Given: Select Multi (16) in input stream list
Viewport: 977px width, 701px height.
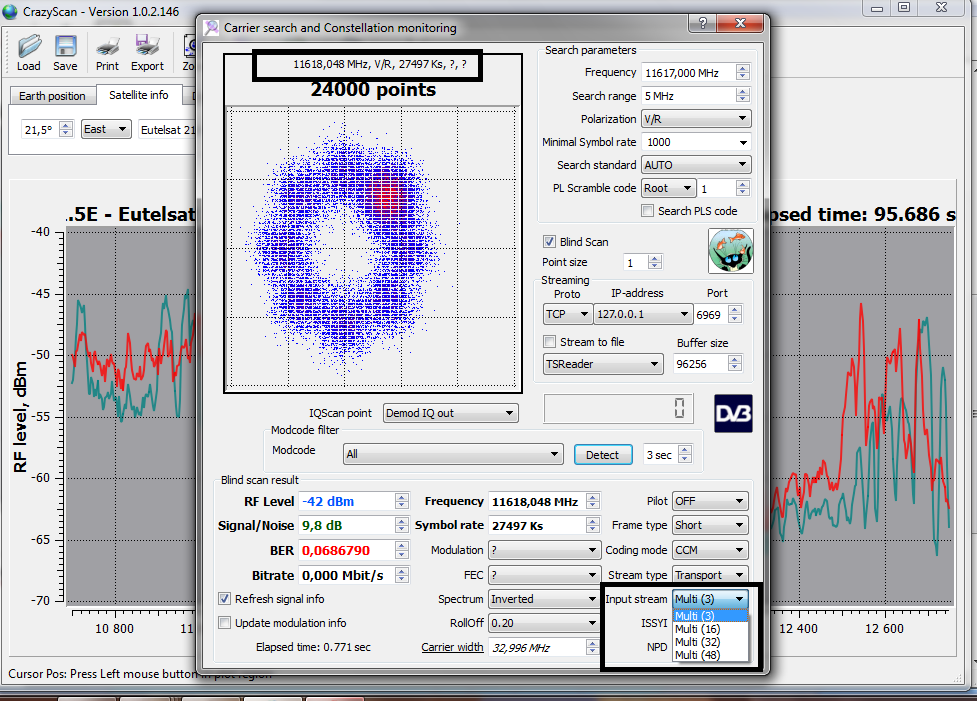Looking at the screenshot, I should coord(697,629).
